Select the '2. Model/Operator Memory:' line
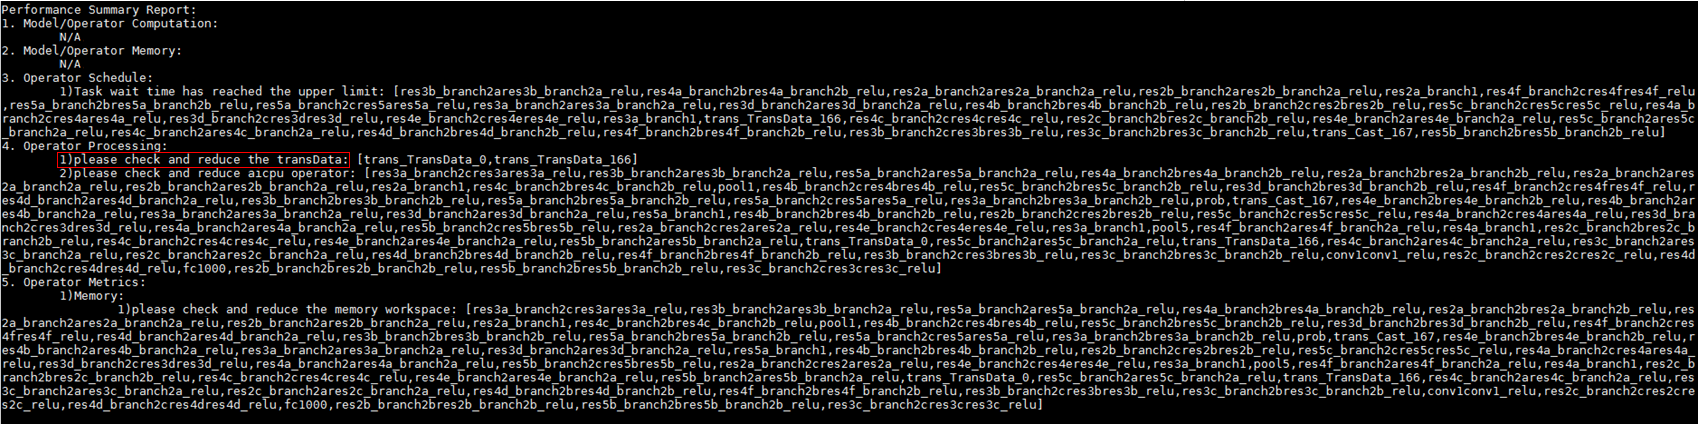The height and width of the screenshot is (424, 1698). [92, 50]
